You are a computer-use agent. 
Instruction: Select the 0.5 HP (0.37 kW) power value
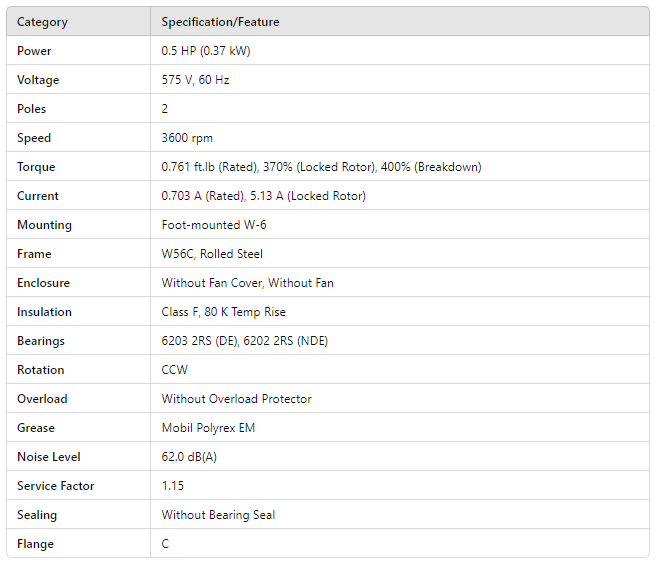206,51
